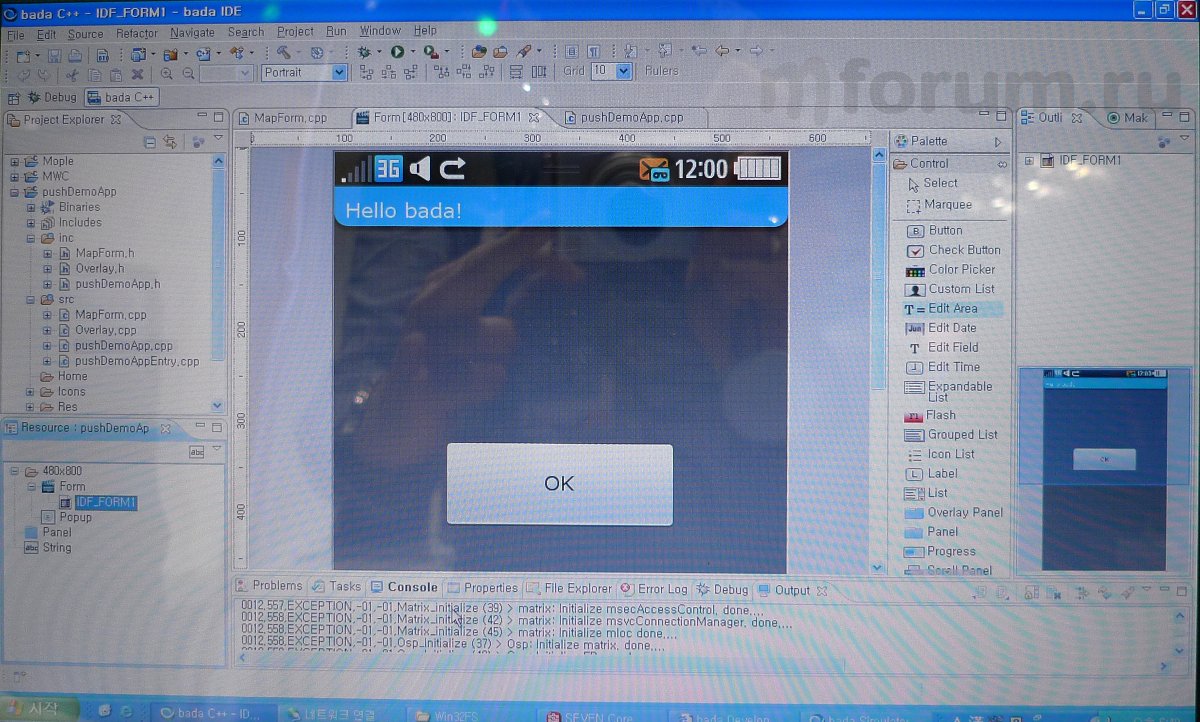Open the Error Log view tab

click(655, 589)
